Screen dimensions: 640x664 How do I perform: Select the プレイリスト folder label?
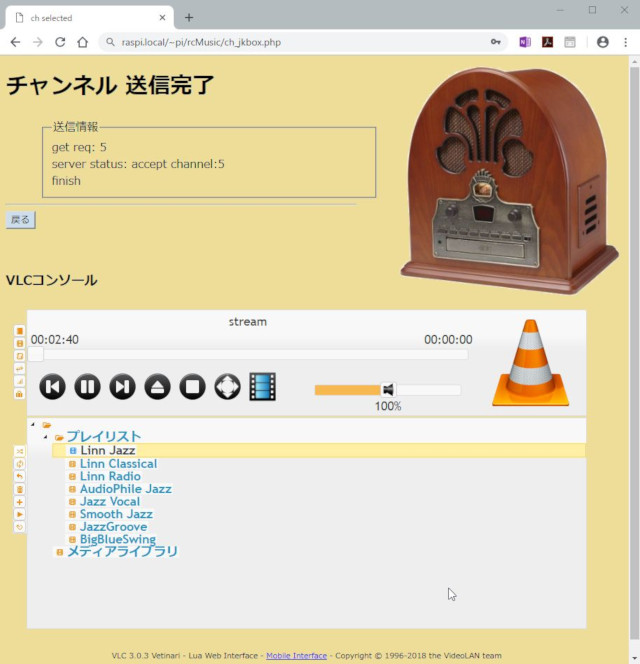(x=104, y=436)
